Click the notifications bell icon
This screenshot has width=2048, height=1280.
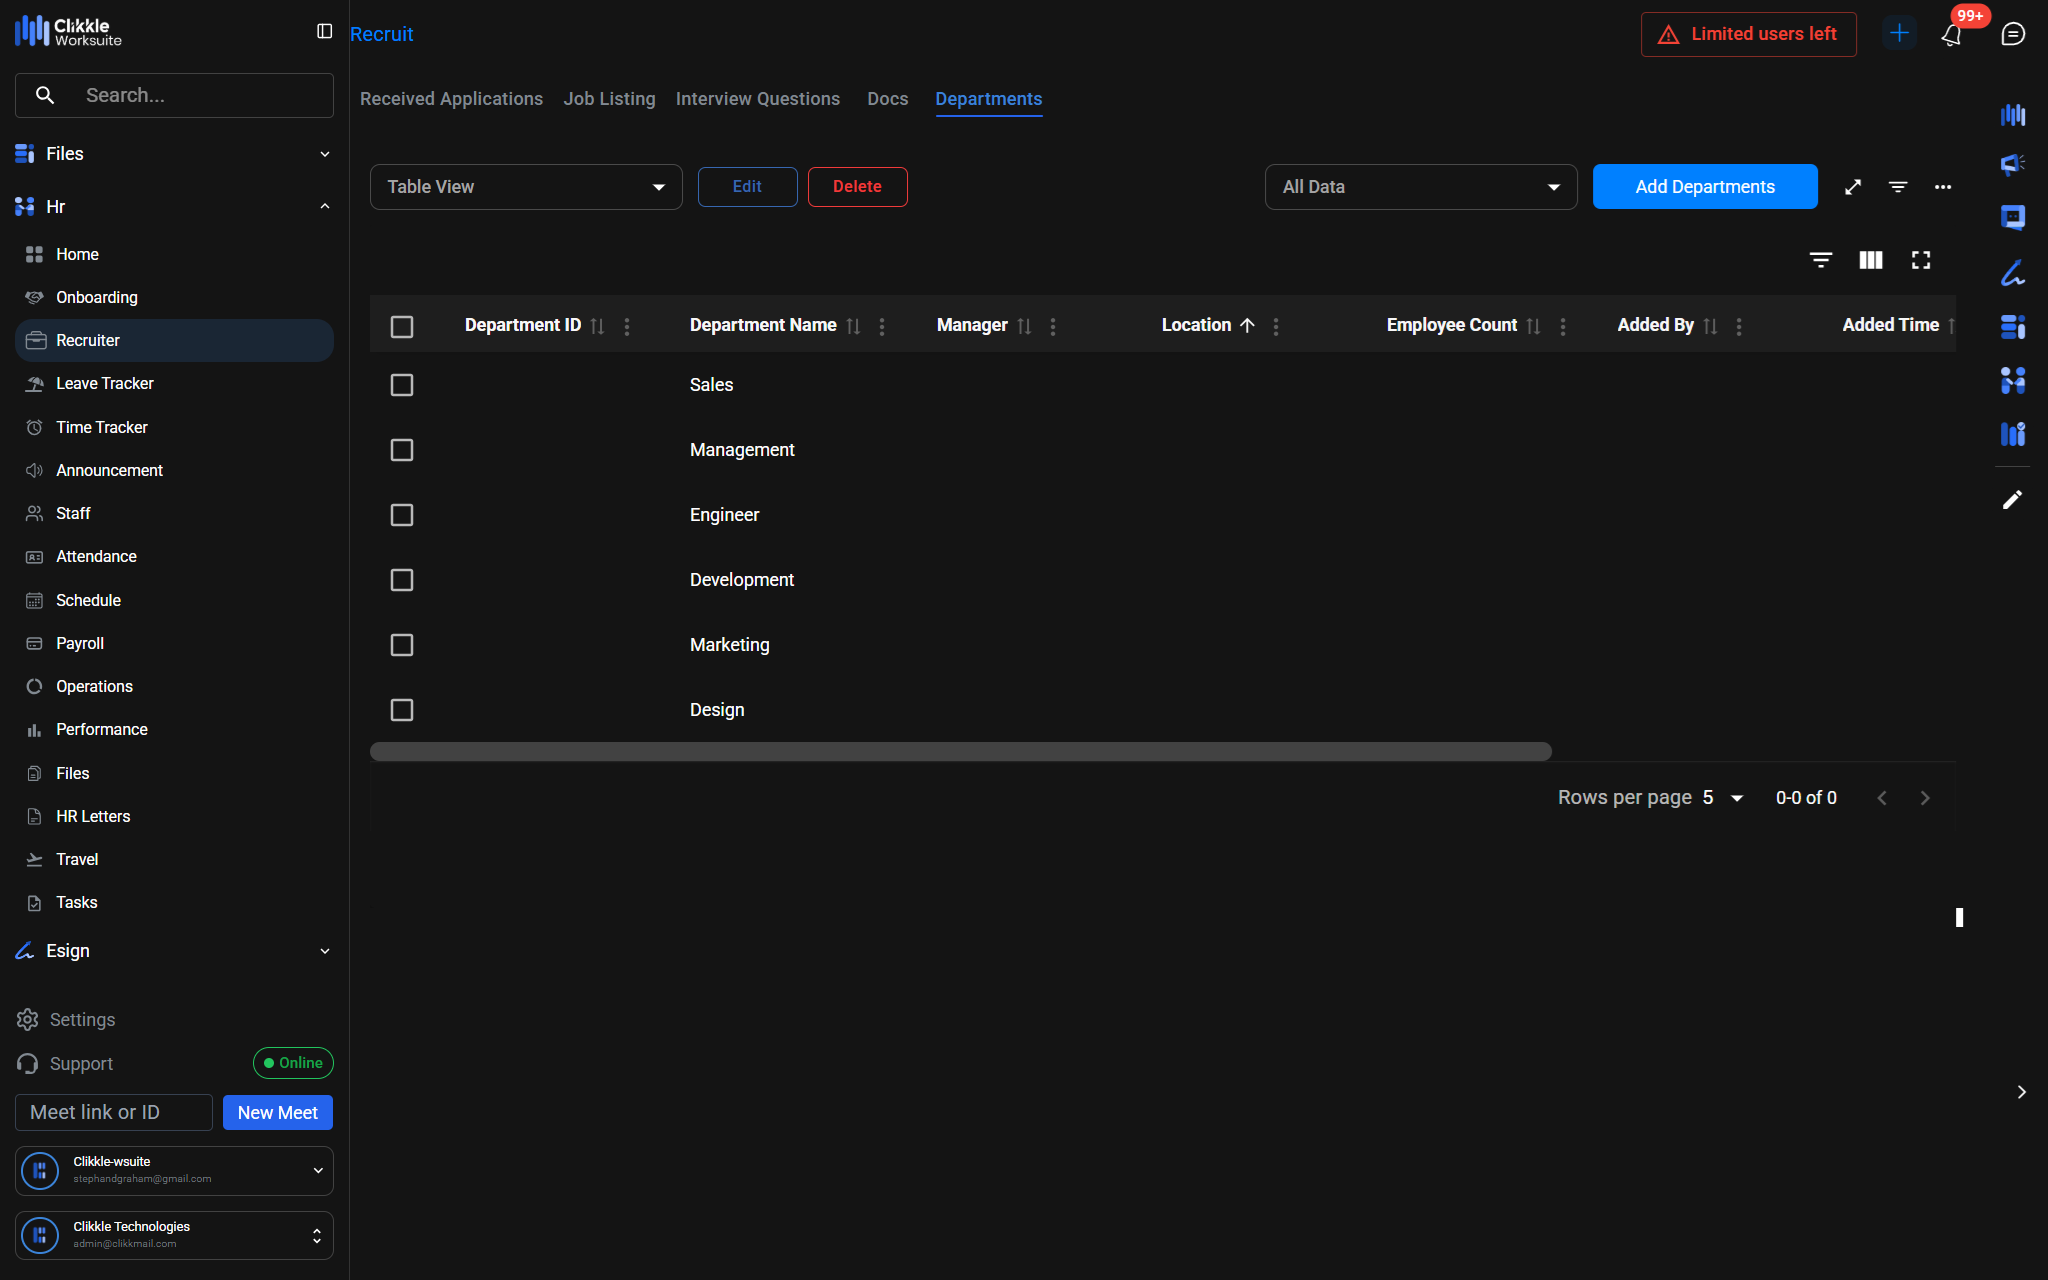[1951, 35]
